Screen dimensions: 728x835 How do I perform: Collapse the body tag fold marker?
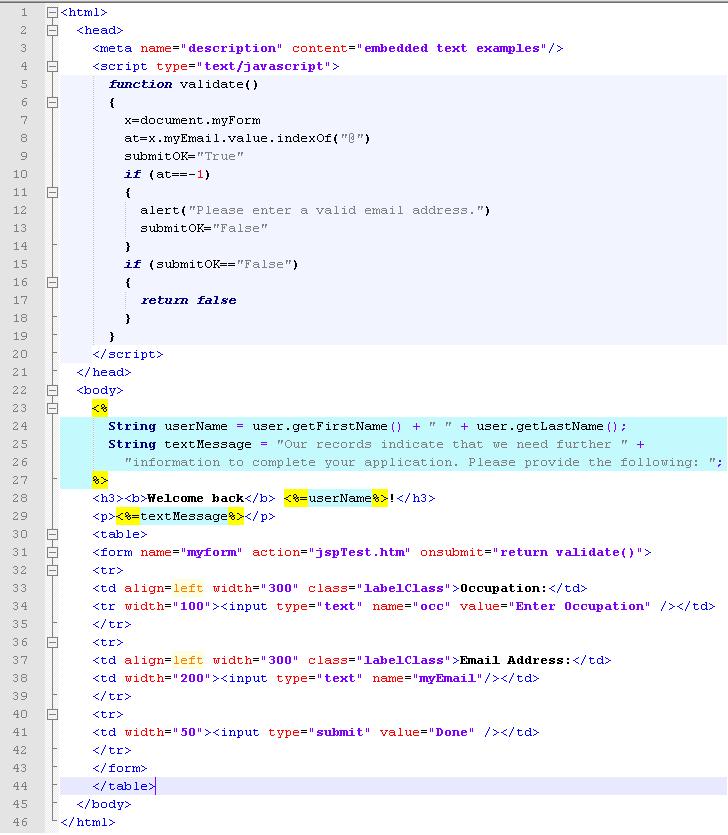tap(52, 390)
